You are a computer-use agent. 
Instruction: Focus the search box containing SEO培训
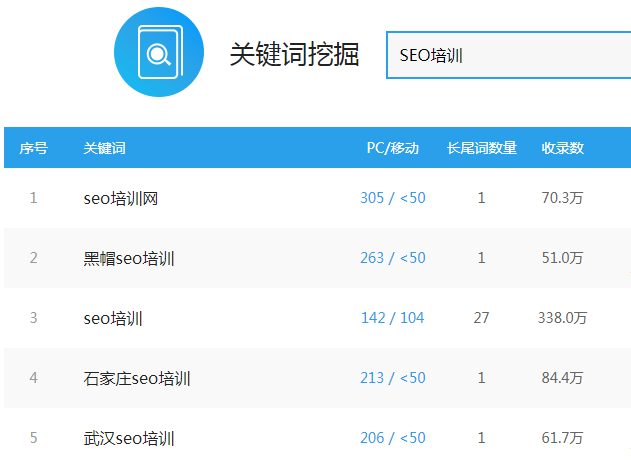508,55
